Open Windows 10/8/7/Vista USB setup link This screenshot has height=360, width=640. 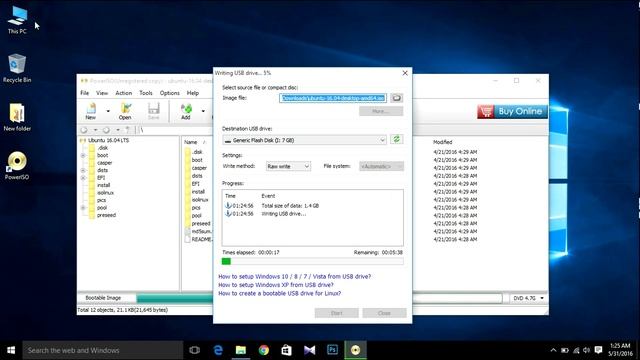tap(294, 276)
